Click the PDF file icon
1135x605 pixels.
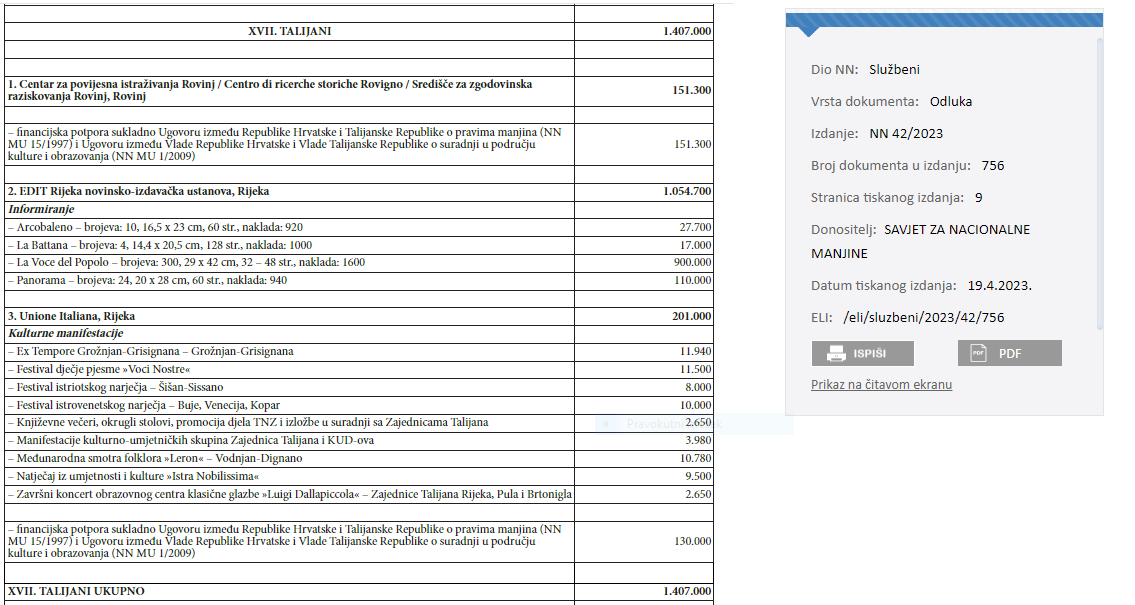(979, 353)
